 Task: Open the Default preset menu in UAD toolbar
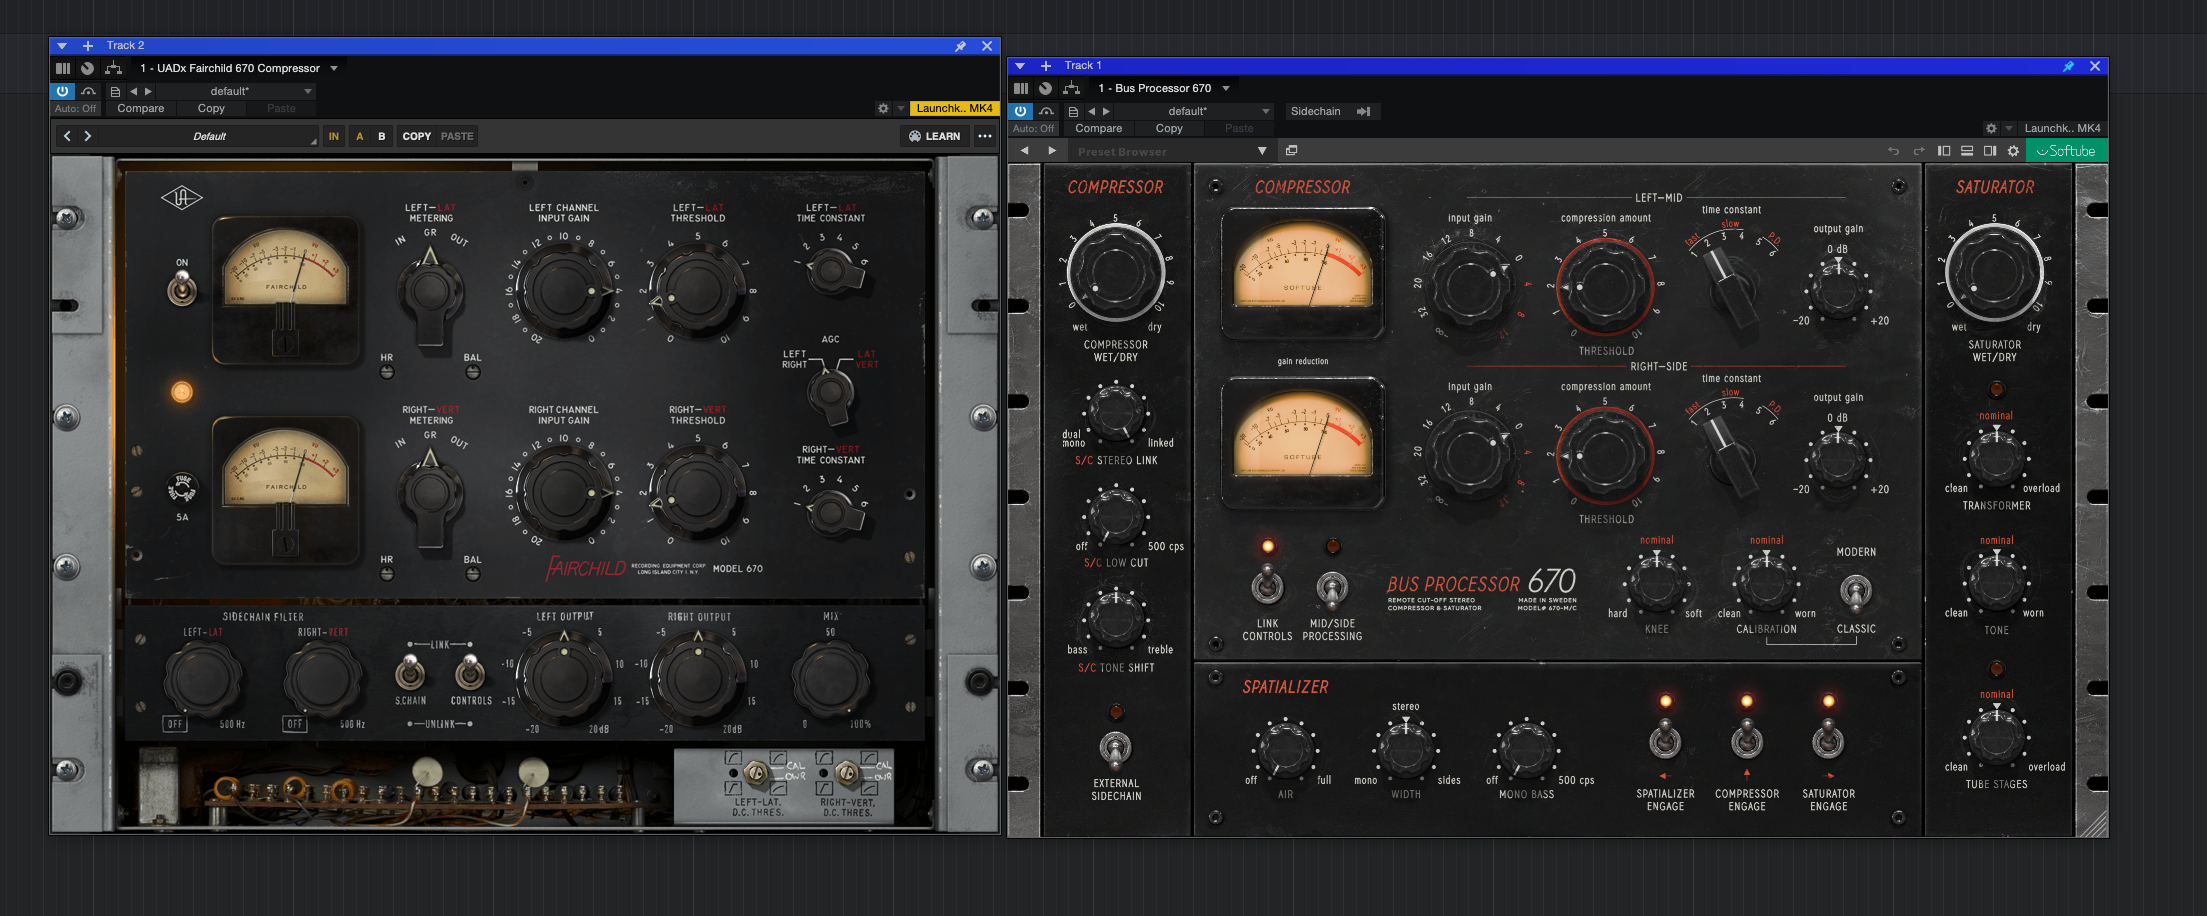(210, 136)
